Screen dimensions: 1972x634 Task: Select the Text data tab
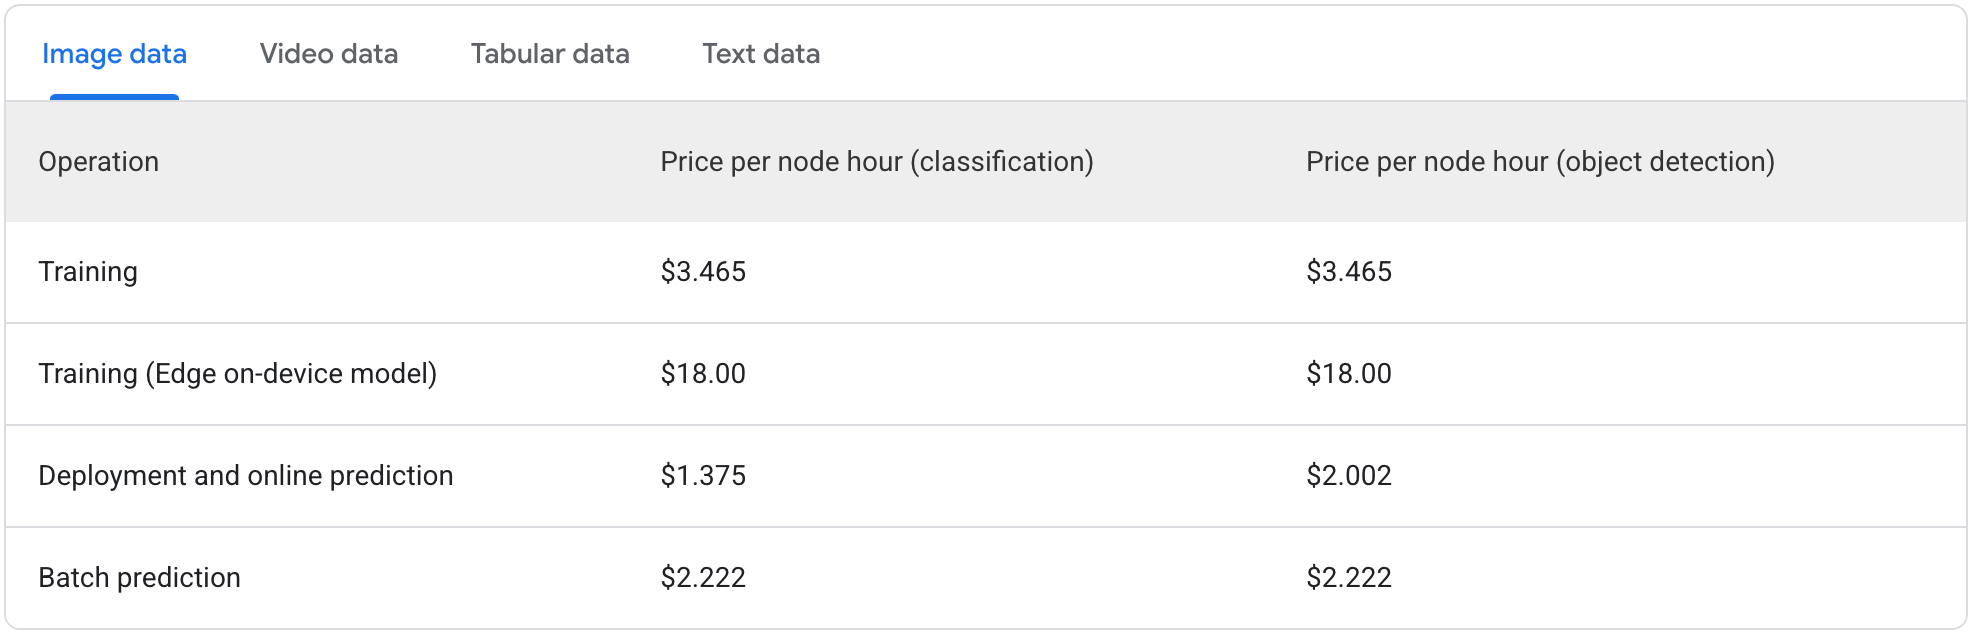760,54
